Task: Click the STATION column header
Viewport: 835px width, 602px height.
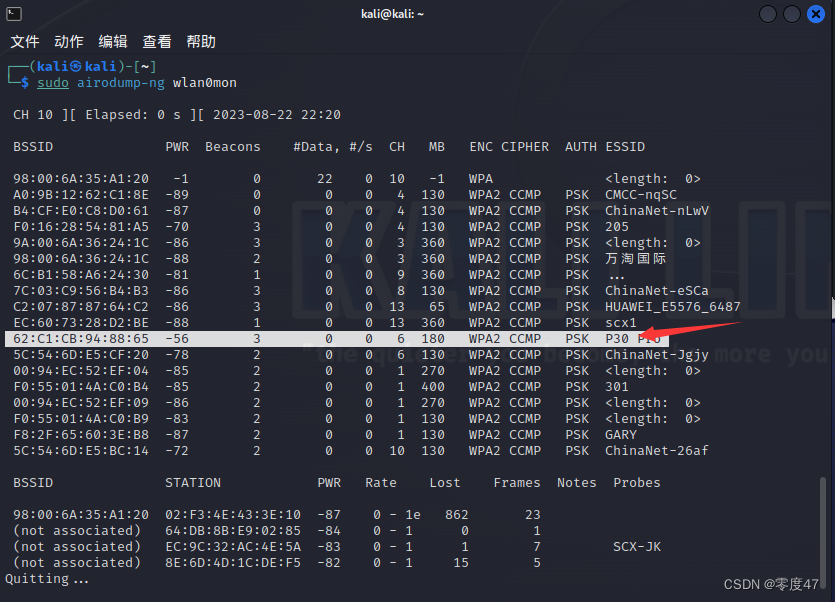Action: pos(193,483)
